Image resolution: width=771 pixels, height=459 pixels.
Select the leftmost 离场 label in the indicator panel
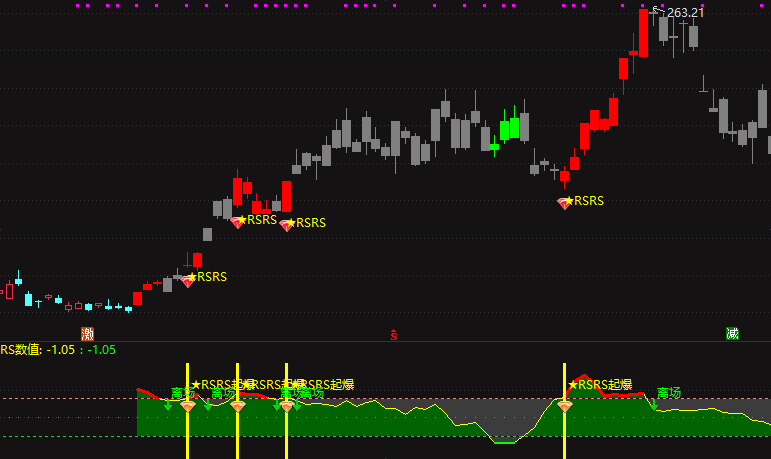point(182,393)
